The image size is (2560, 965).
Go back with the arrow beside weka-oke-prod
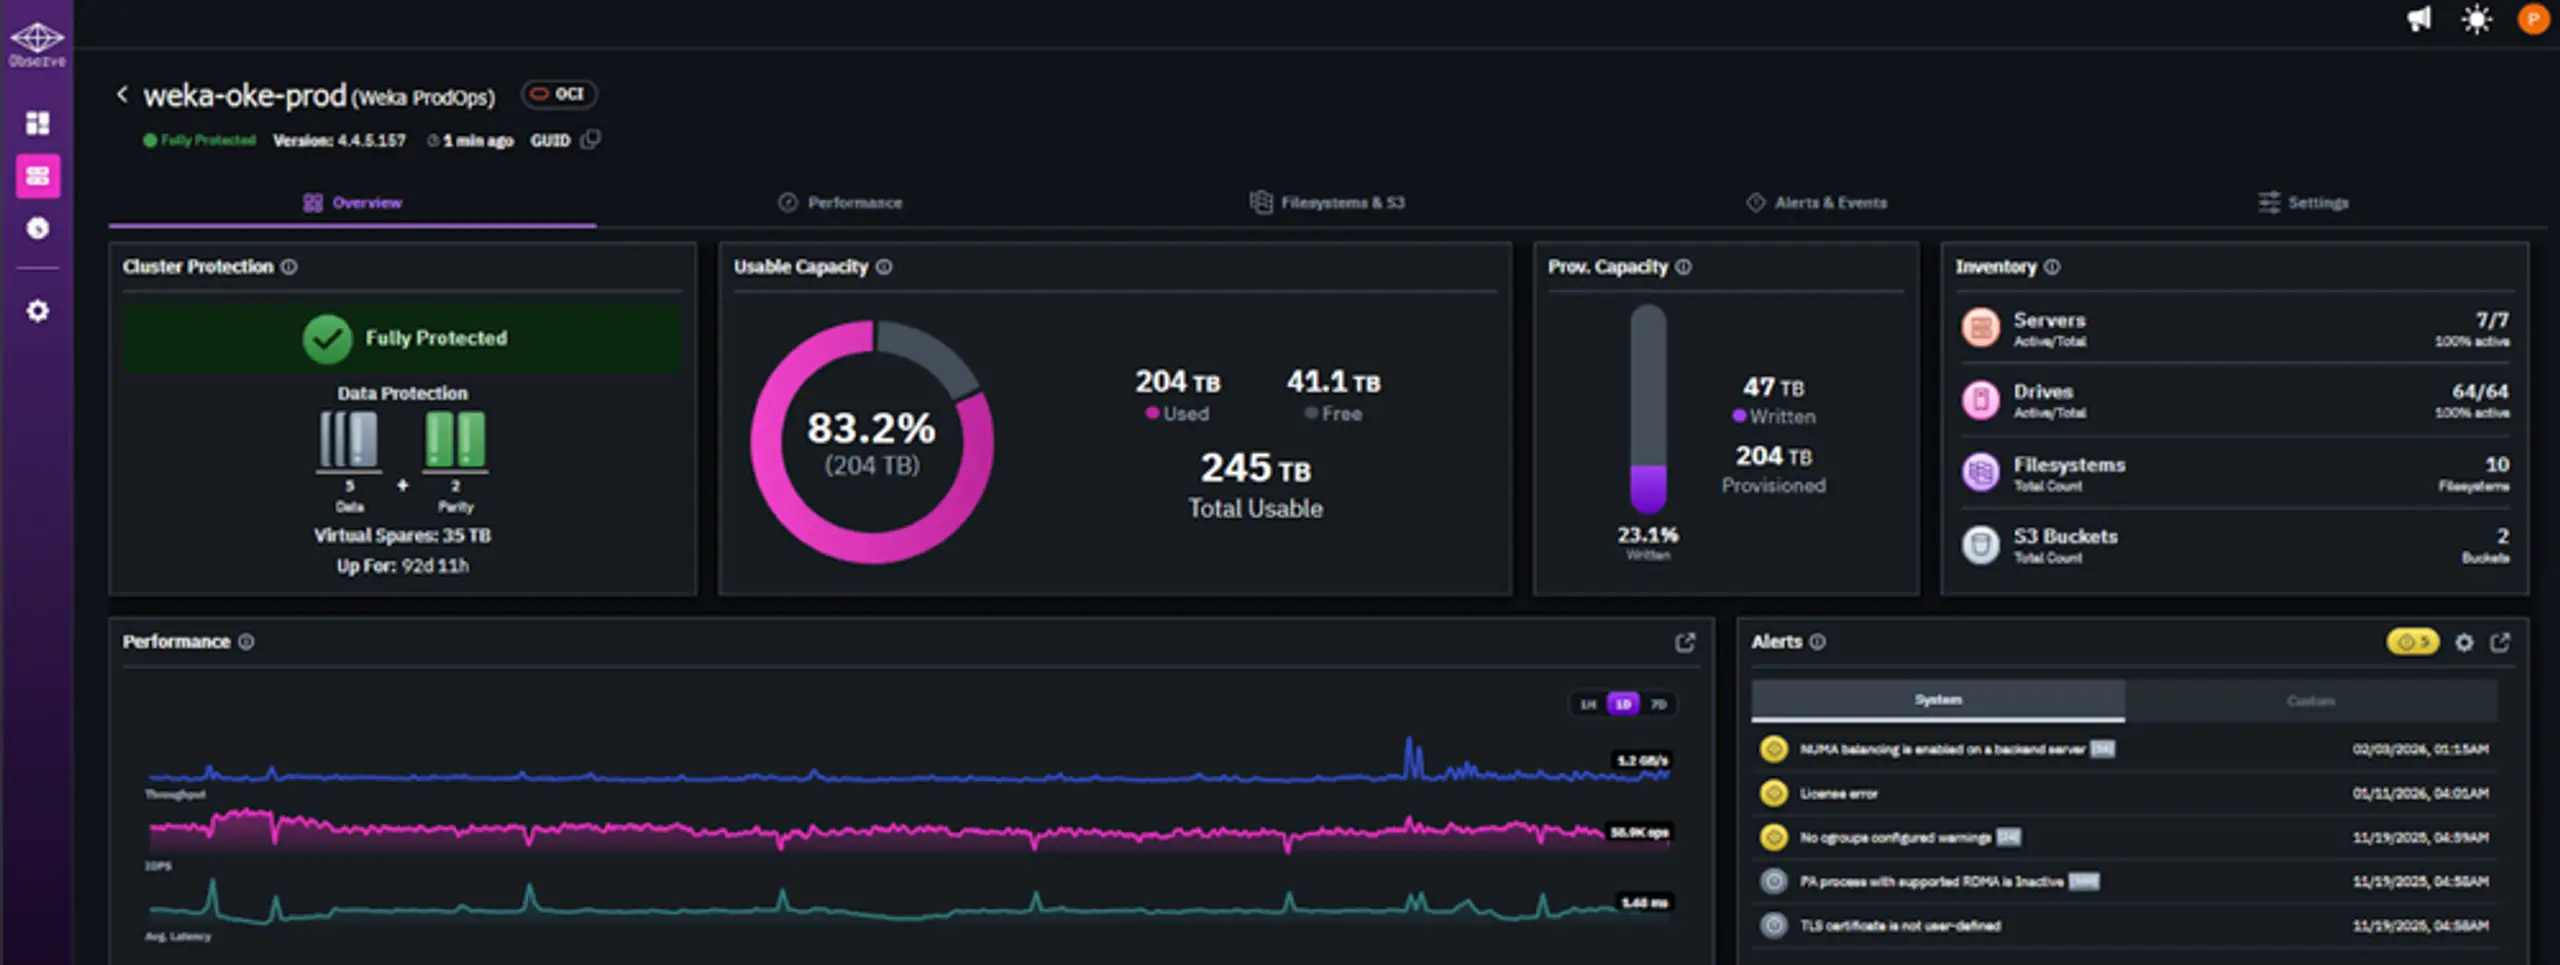[122, 94]
